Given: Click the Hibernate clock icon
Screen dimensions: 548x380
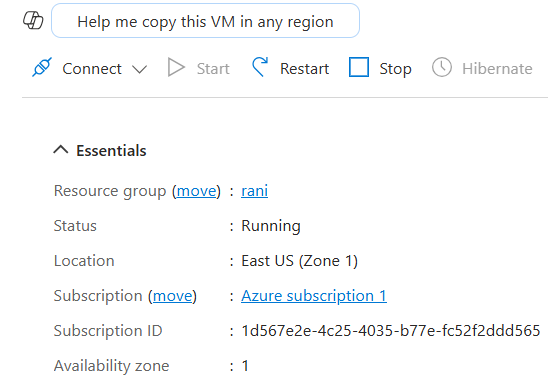Looking at the screenshot, I should click(442, 67).
